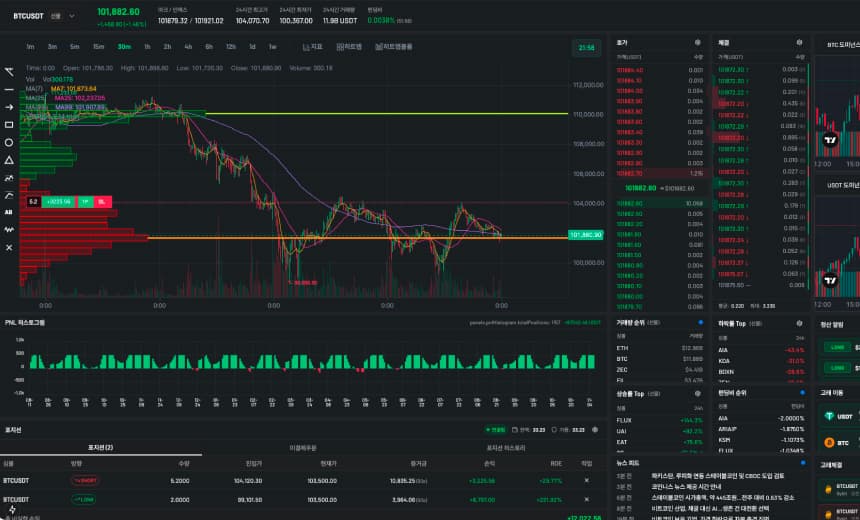Select the trend line drawing tool
The image size is (860, 520).
9,71
